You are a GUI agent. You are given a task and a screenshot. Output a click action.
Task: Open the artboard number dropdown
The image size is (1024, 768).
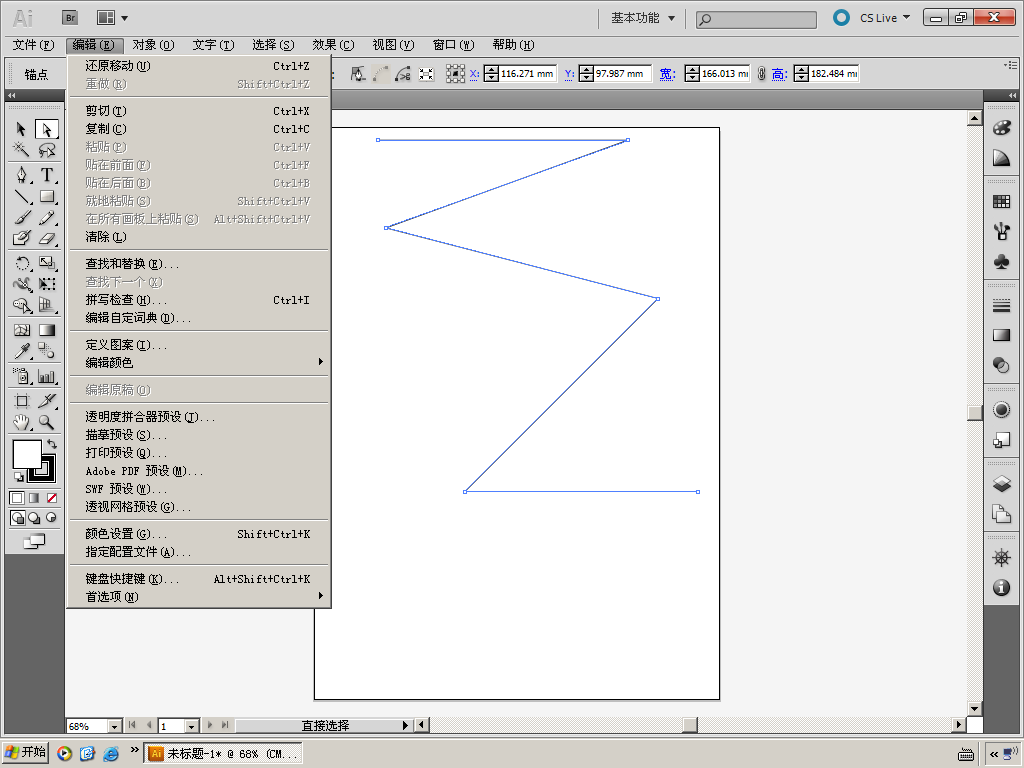point(191,726)
